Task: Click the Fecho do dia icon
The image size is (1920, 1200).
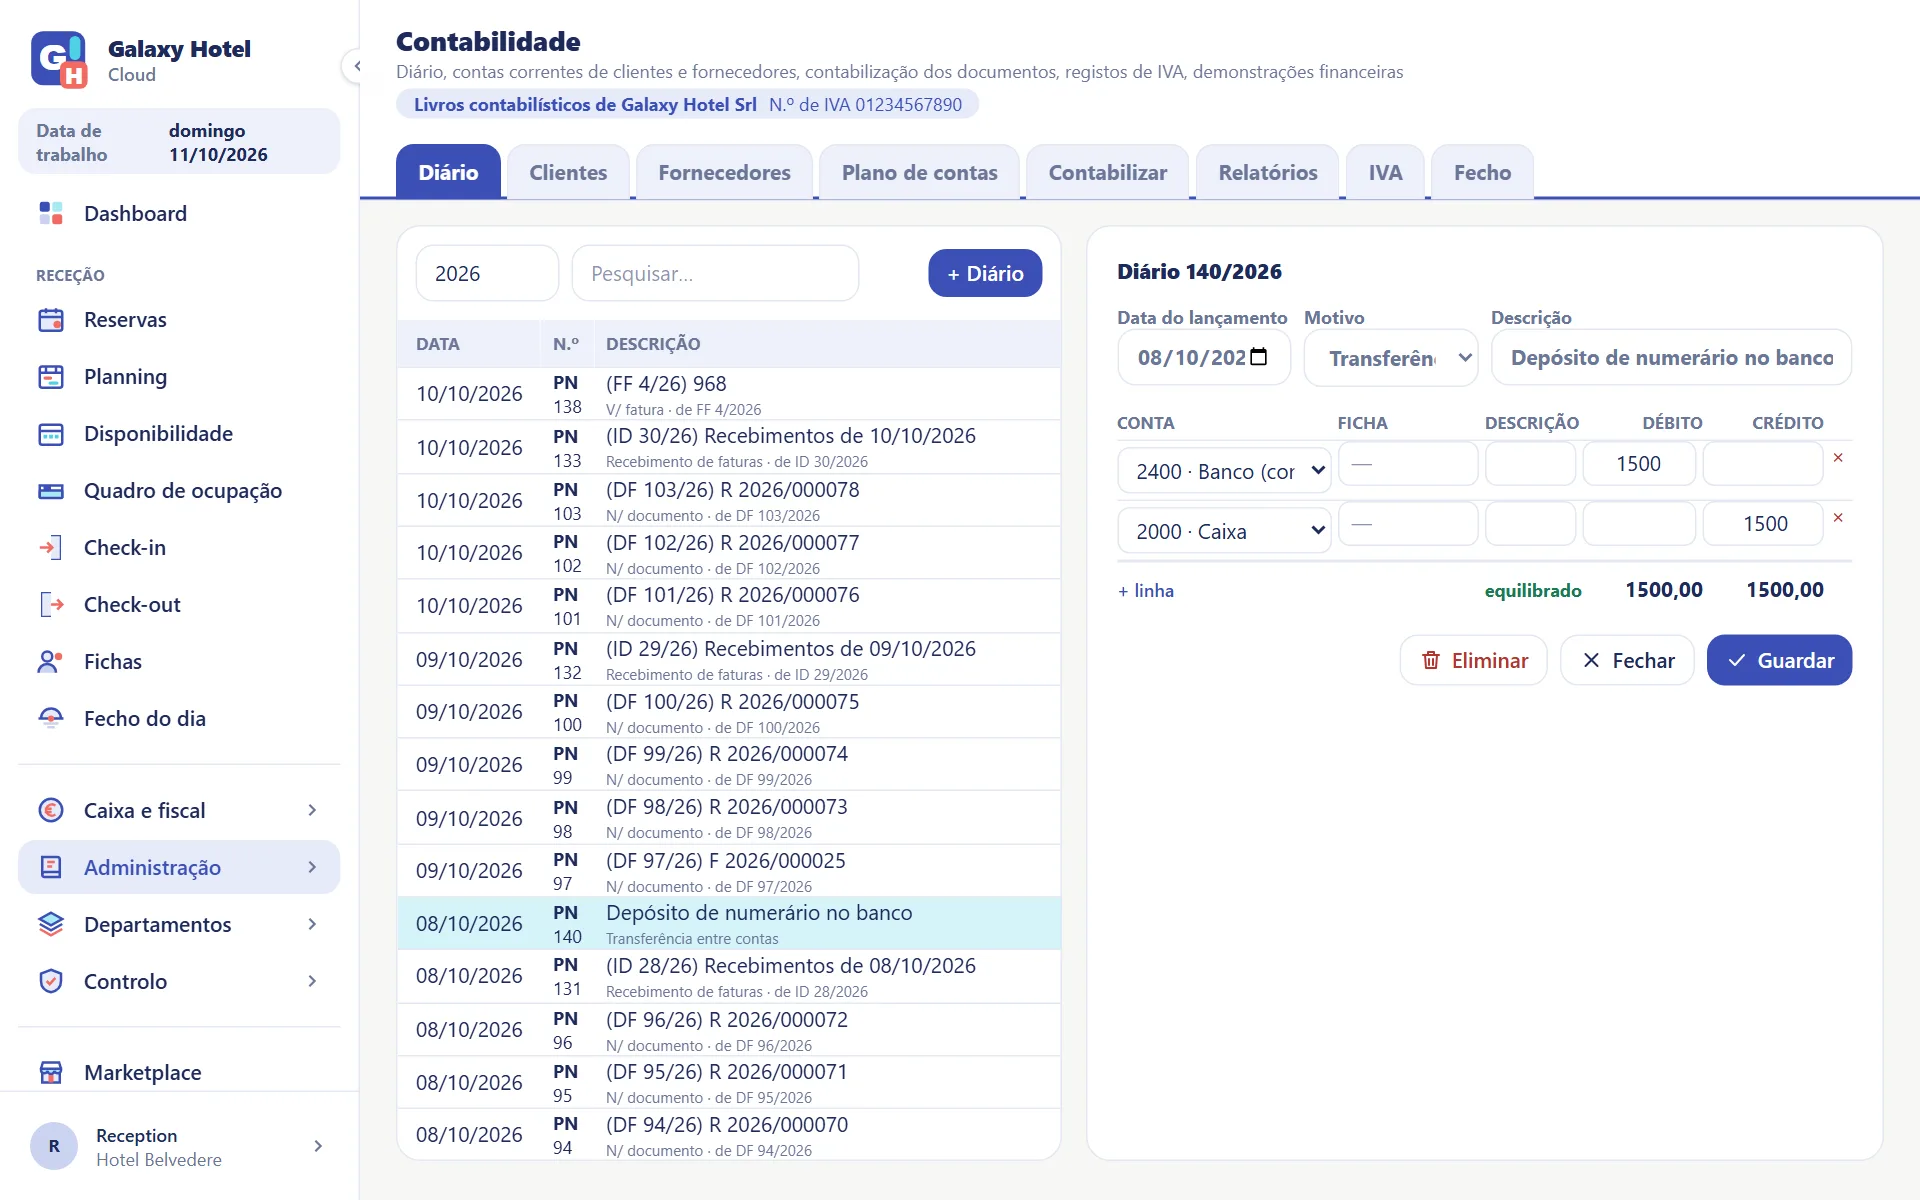Action: (x=51, y=719)
